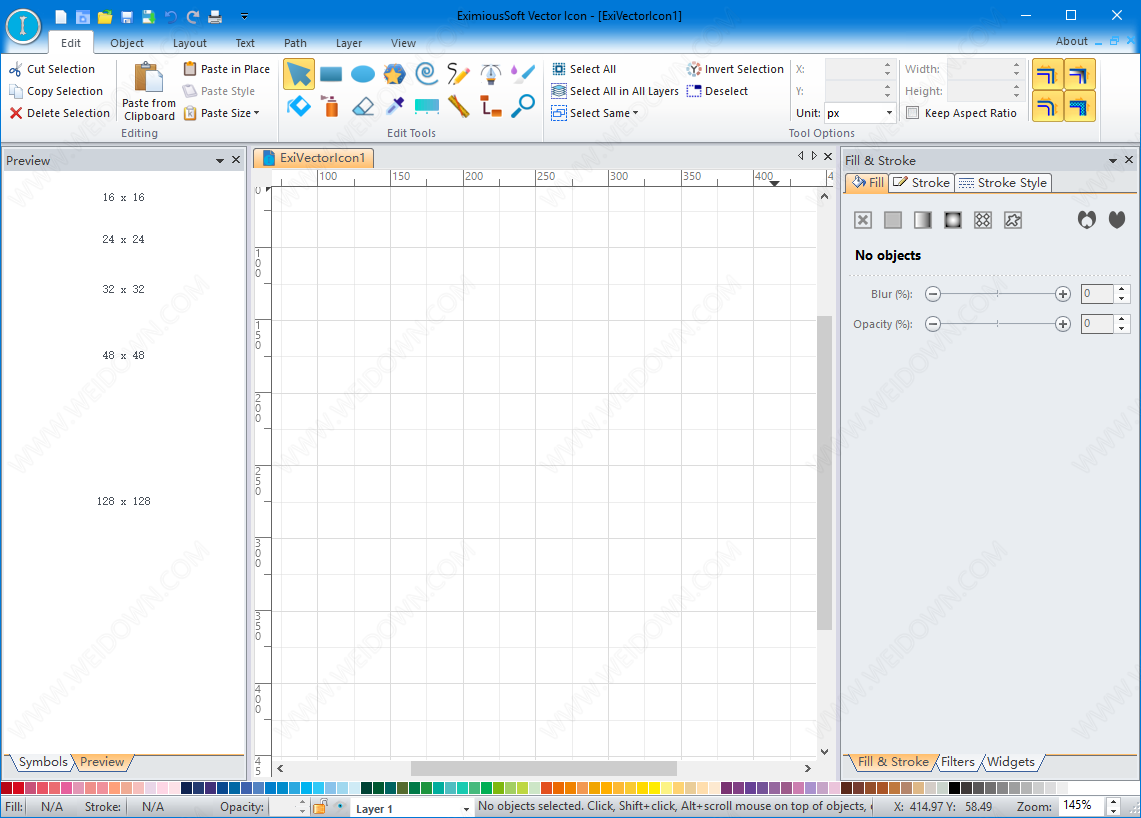Screen dimensions: 1141x818
Task: Enable Keep Aspect Ratio checkbox
Action: coord(913,113)
